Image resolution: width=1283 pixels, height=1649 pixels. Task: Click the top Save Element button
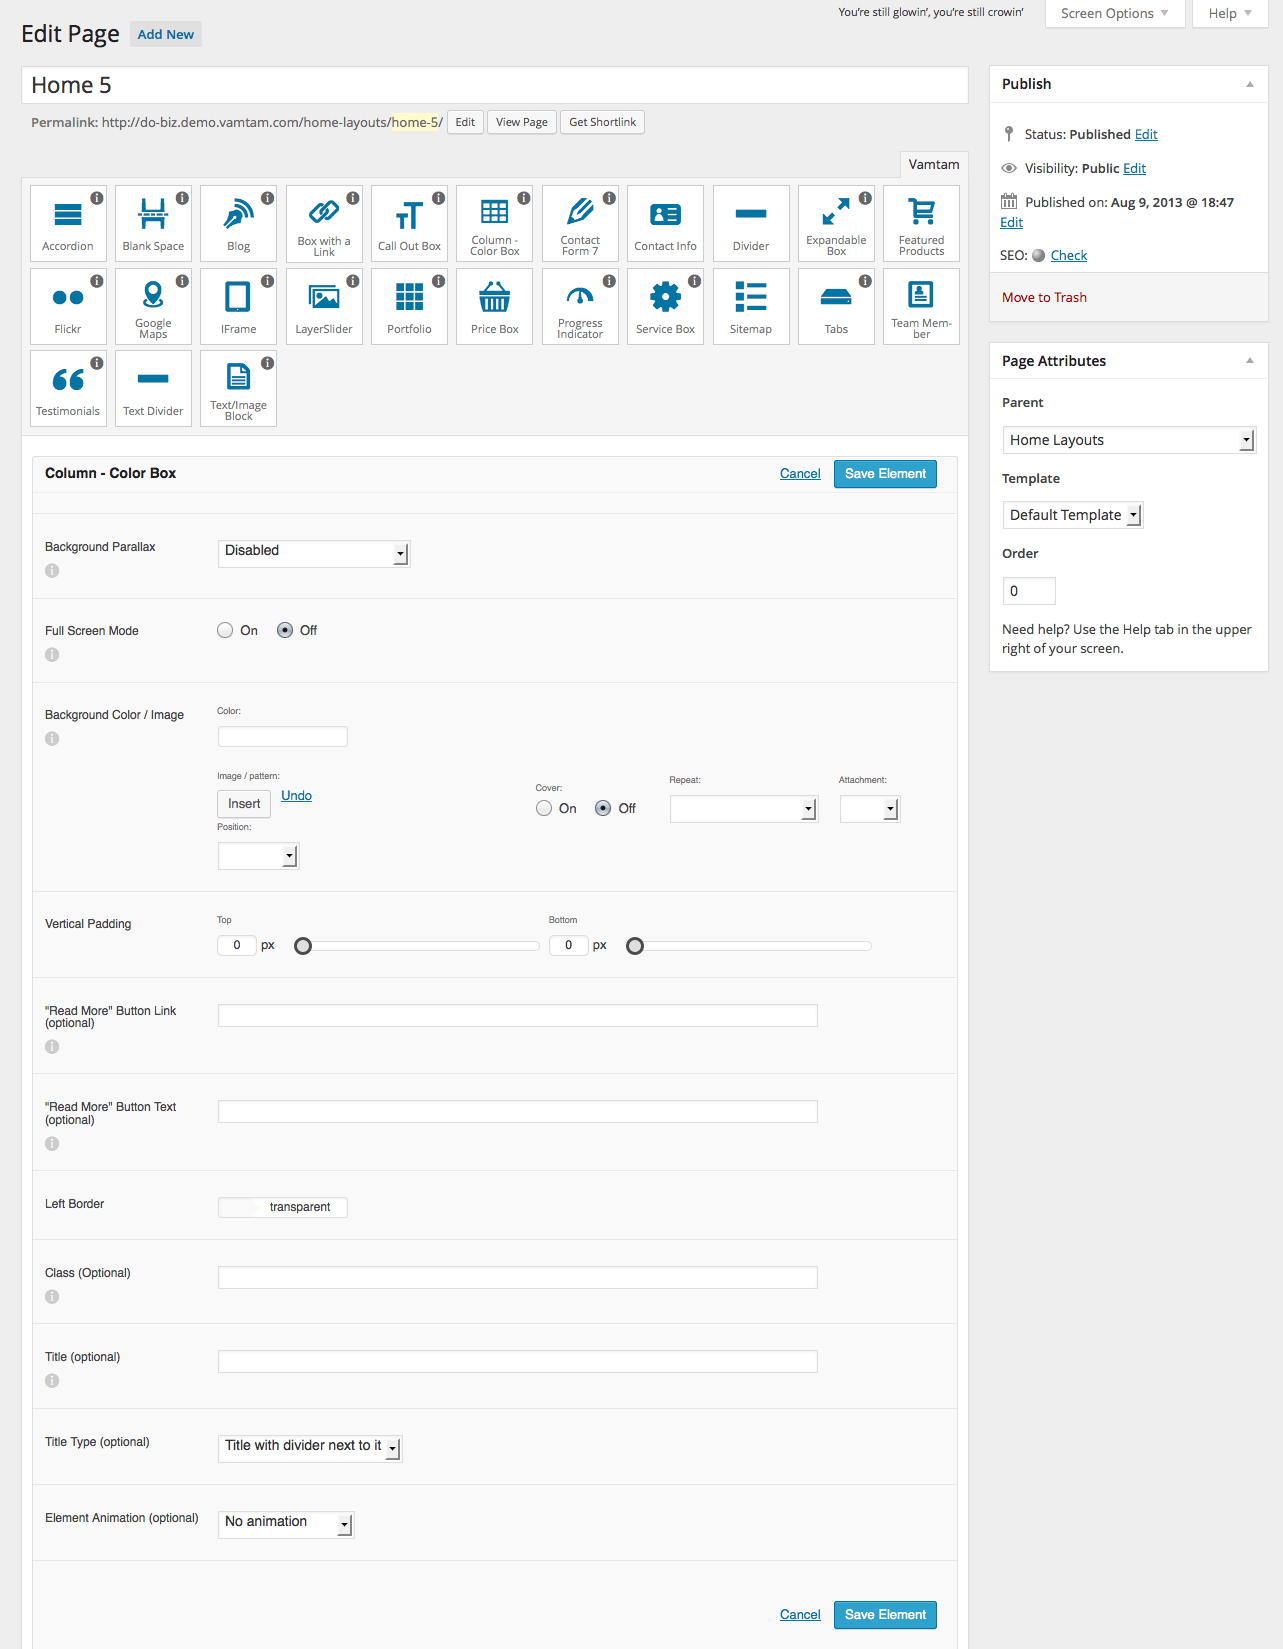pyautogui.click(x=885, y=474)
